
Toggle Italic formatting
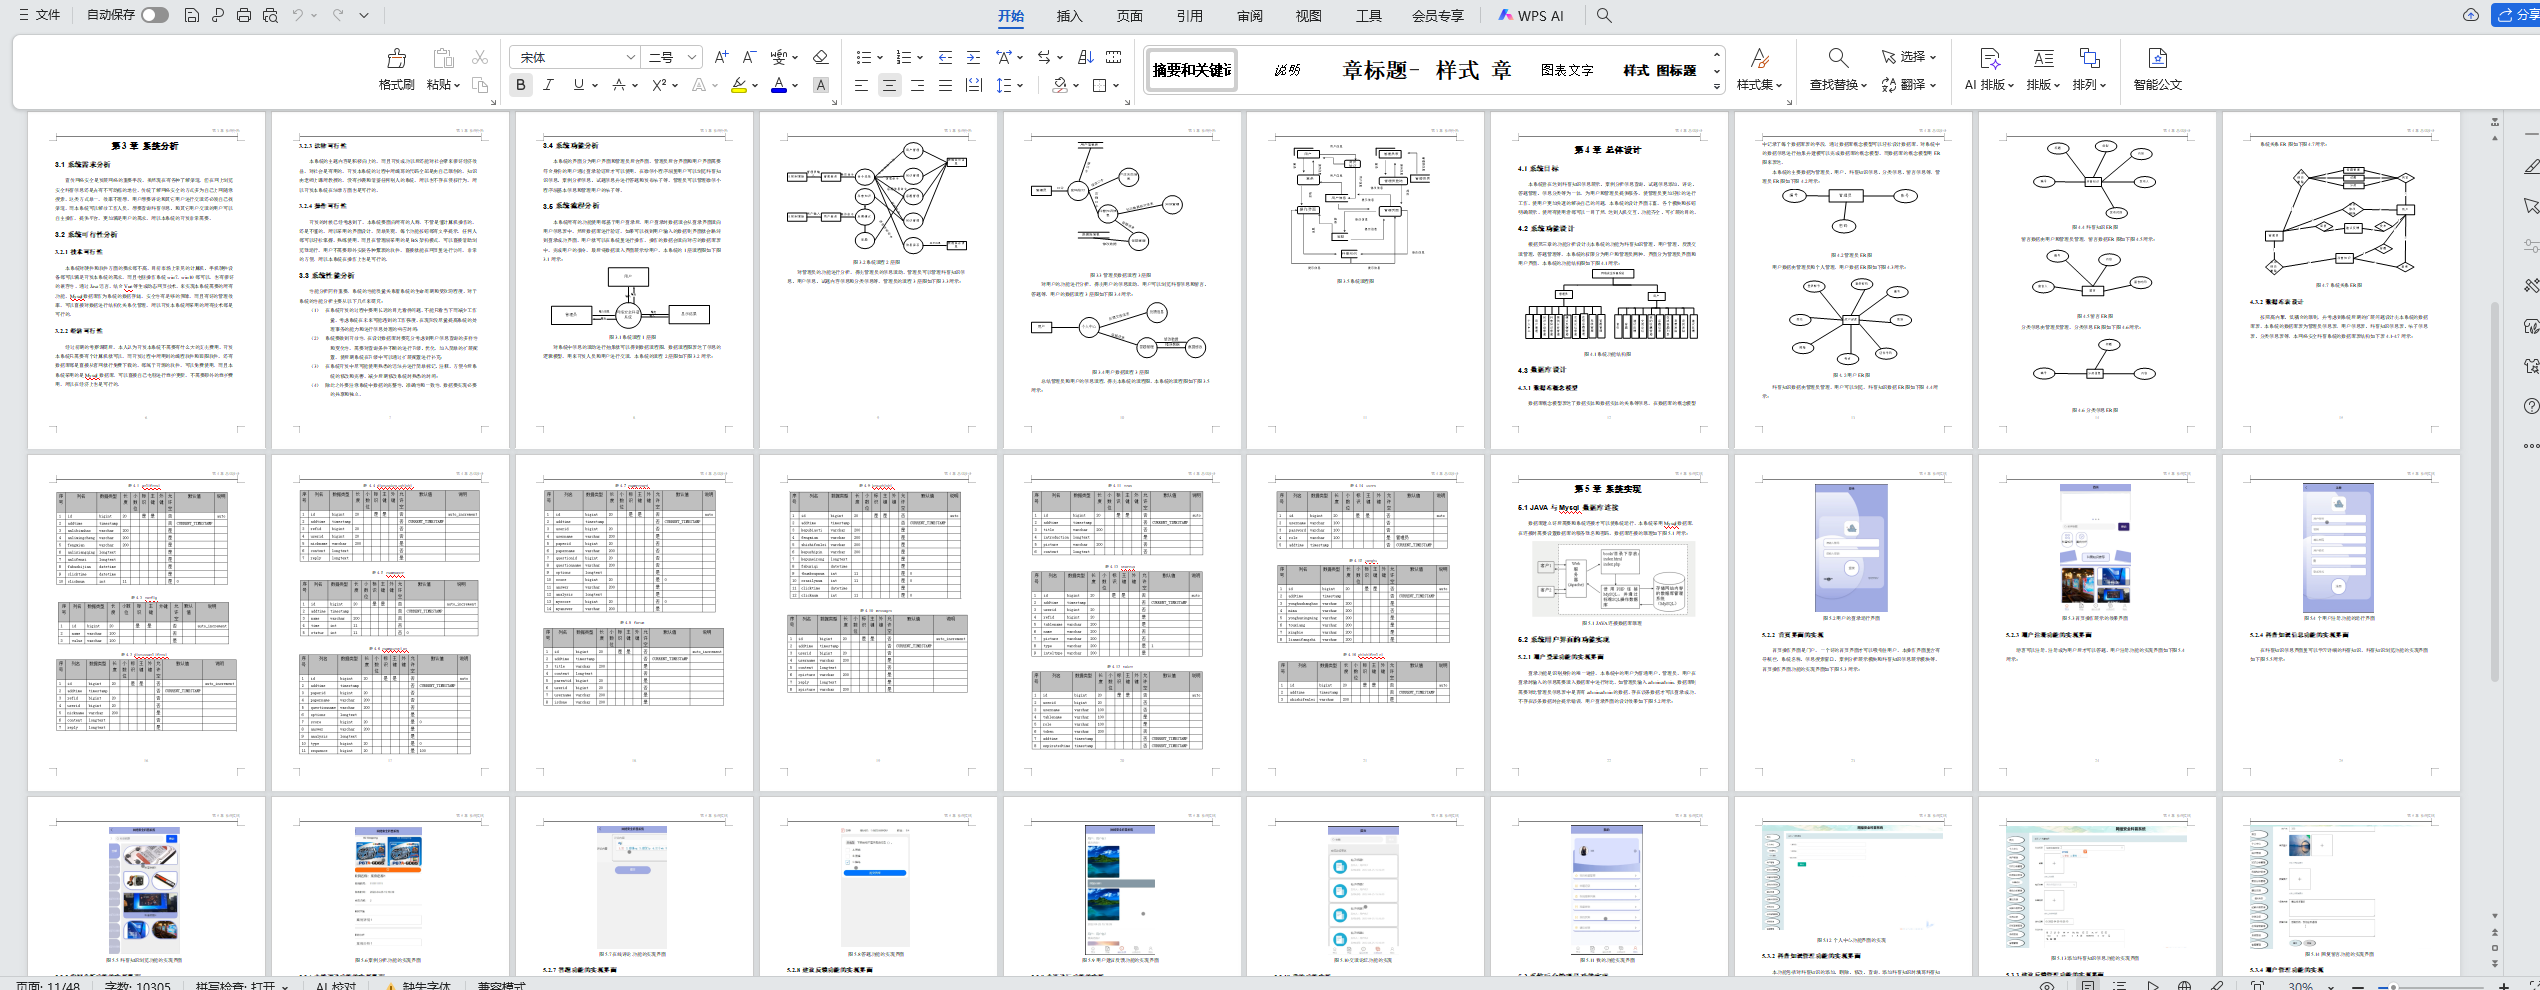coord(548,86)
